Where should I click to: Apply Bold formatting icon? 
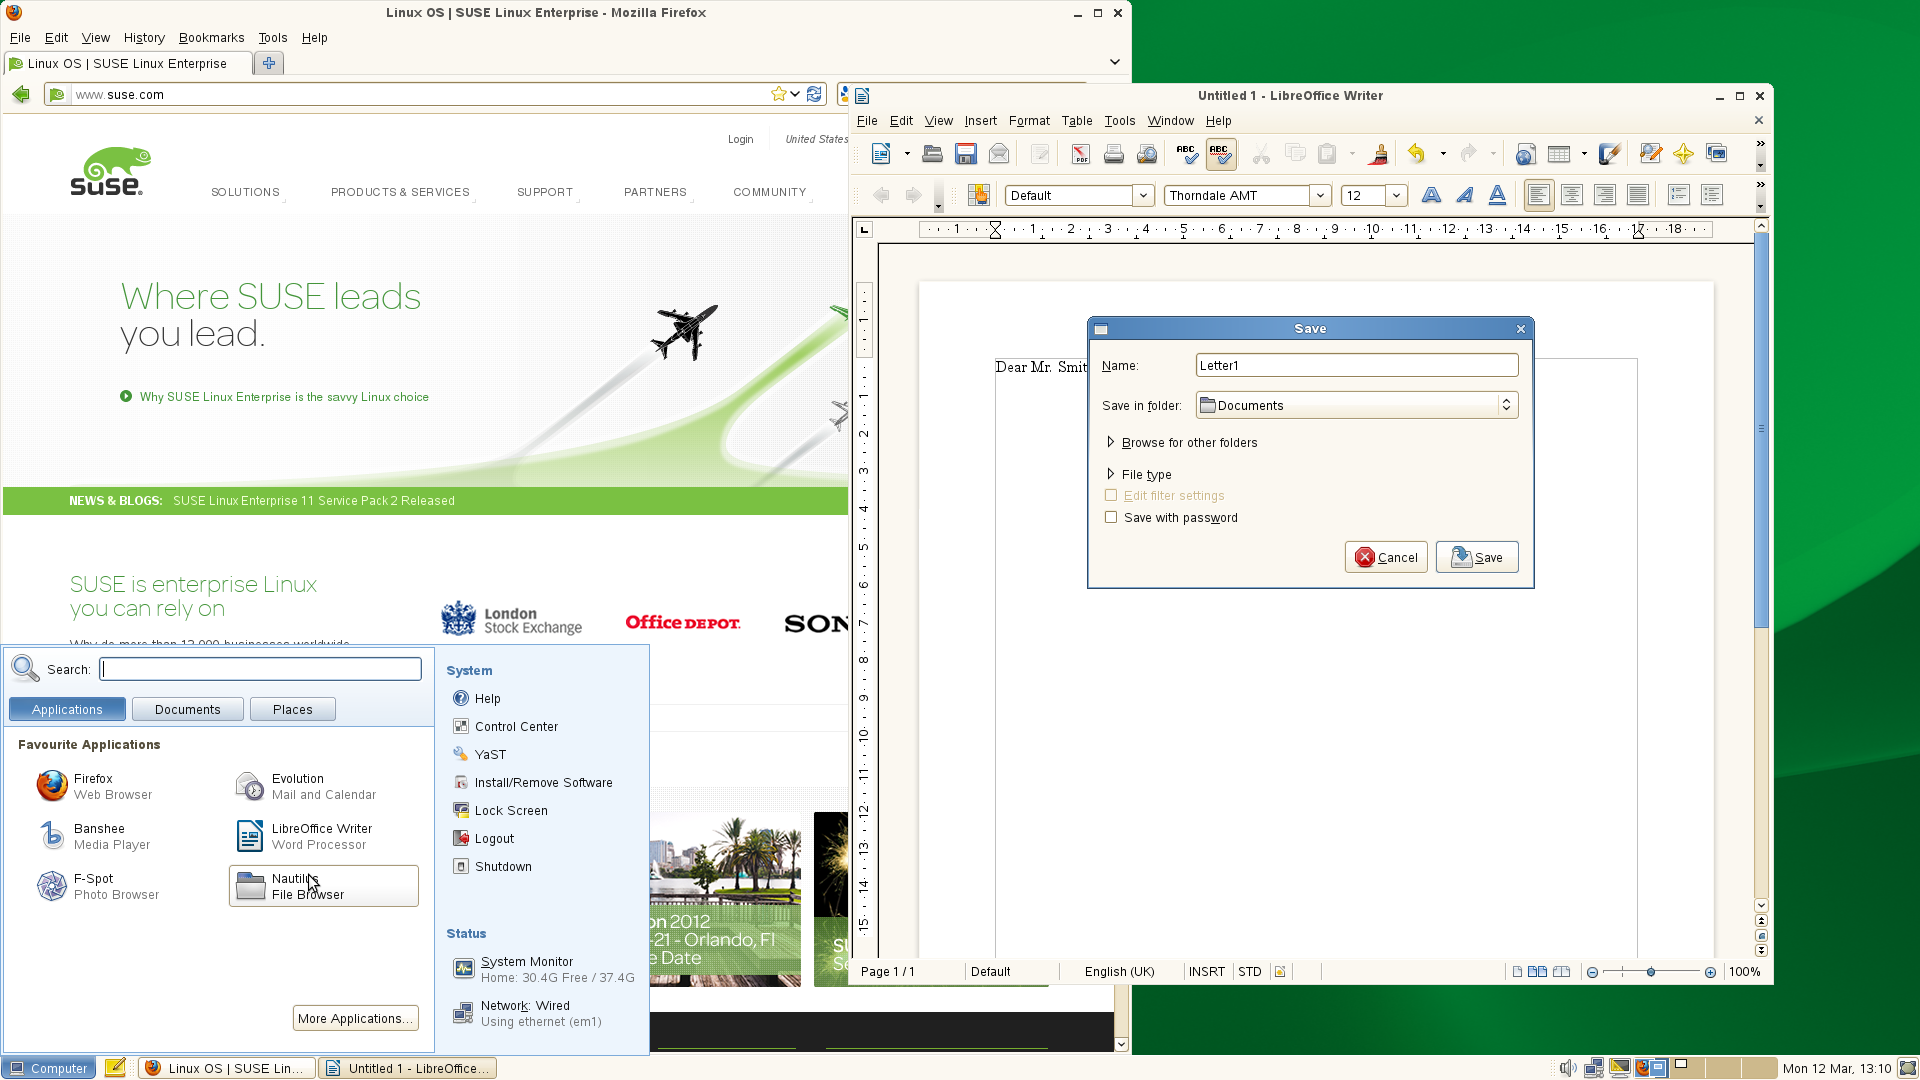point(1431,196)
